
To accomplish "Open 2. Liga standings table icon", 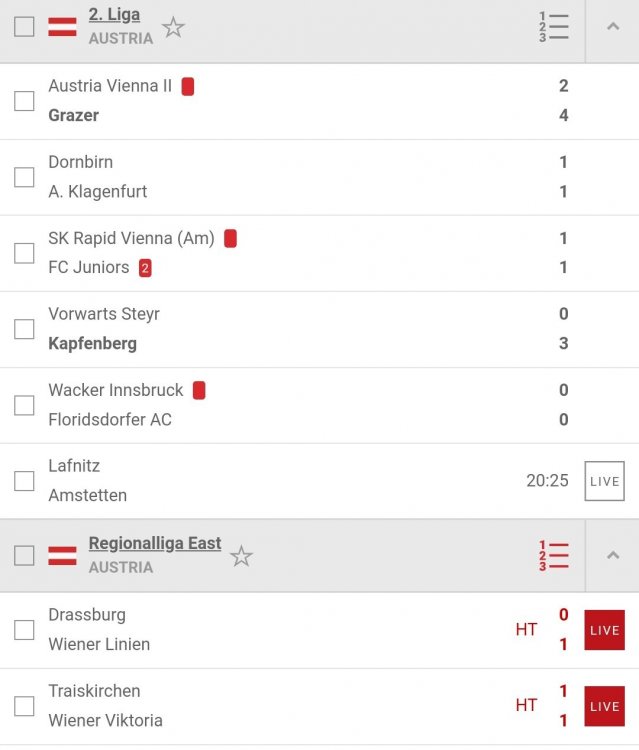I will (x=554, y=27).
